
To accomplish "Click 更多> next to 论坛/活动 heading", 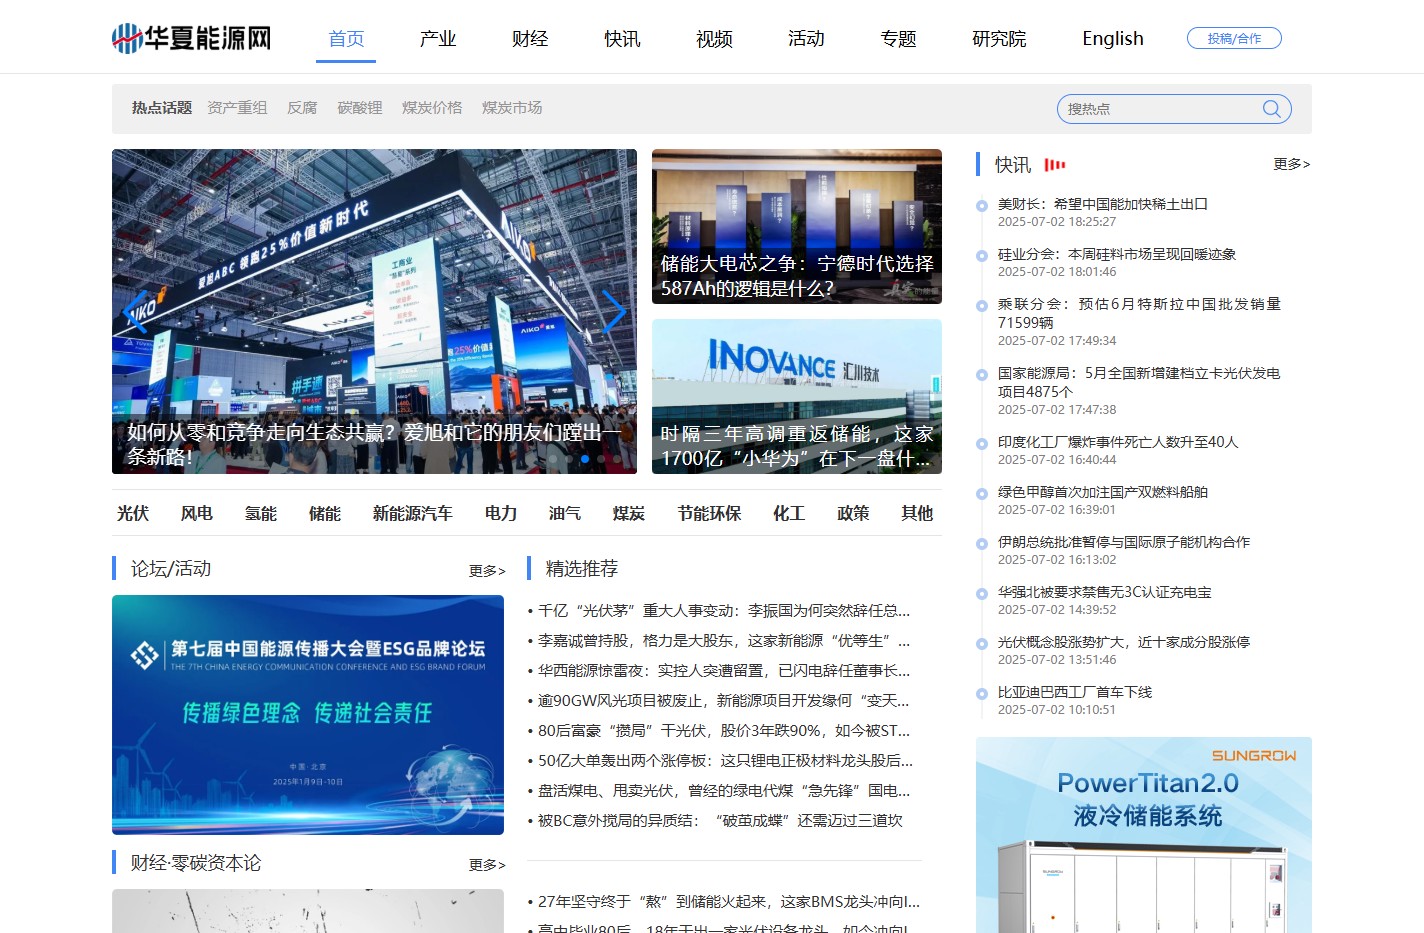I will [487, 570].
